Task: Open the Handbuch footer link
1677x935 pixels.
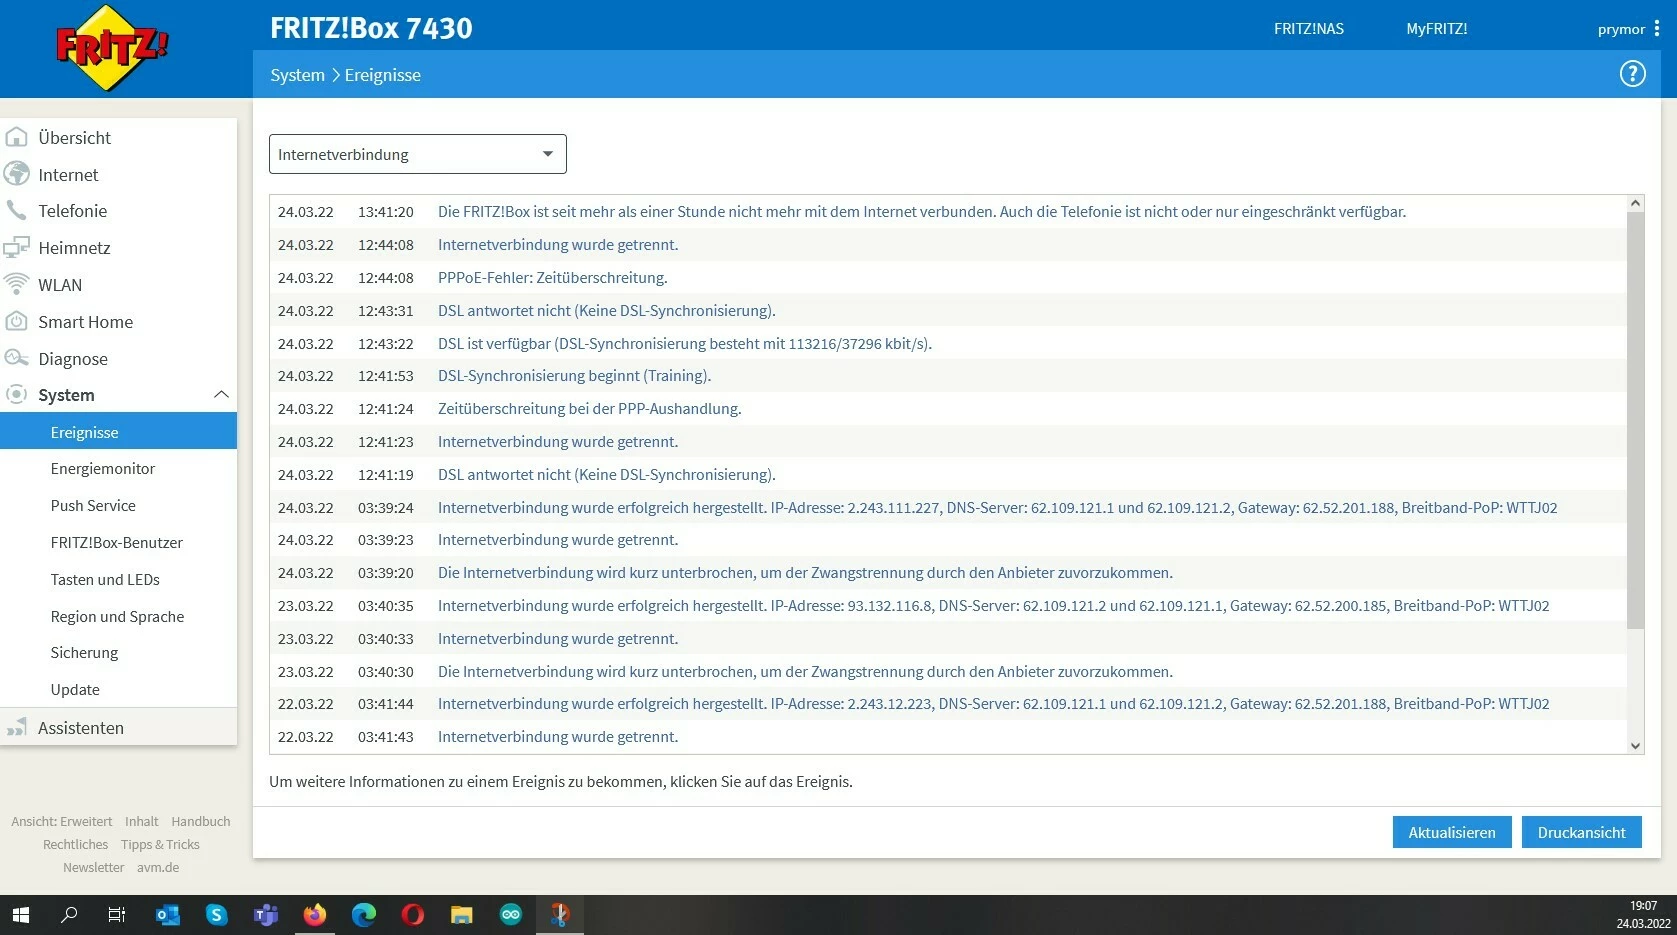Action: click(x=201, y=821)
